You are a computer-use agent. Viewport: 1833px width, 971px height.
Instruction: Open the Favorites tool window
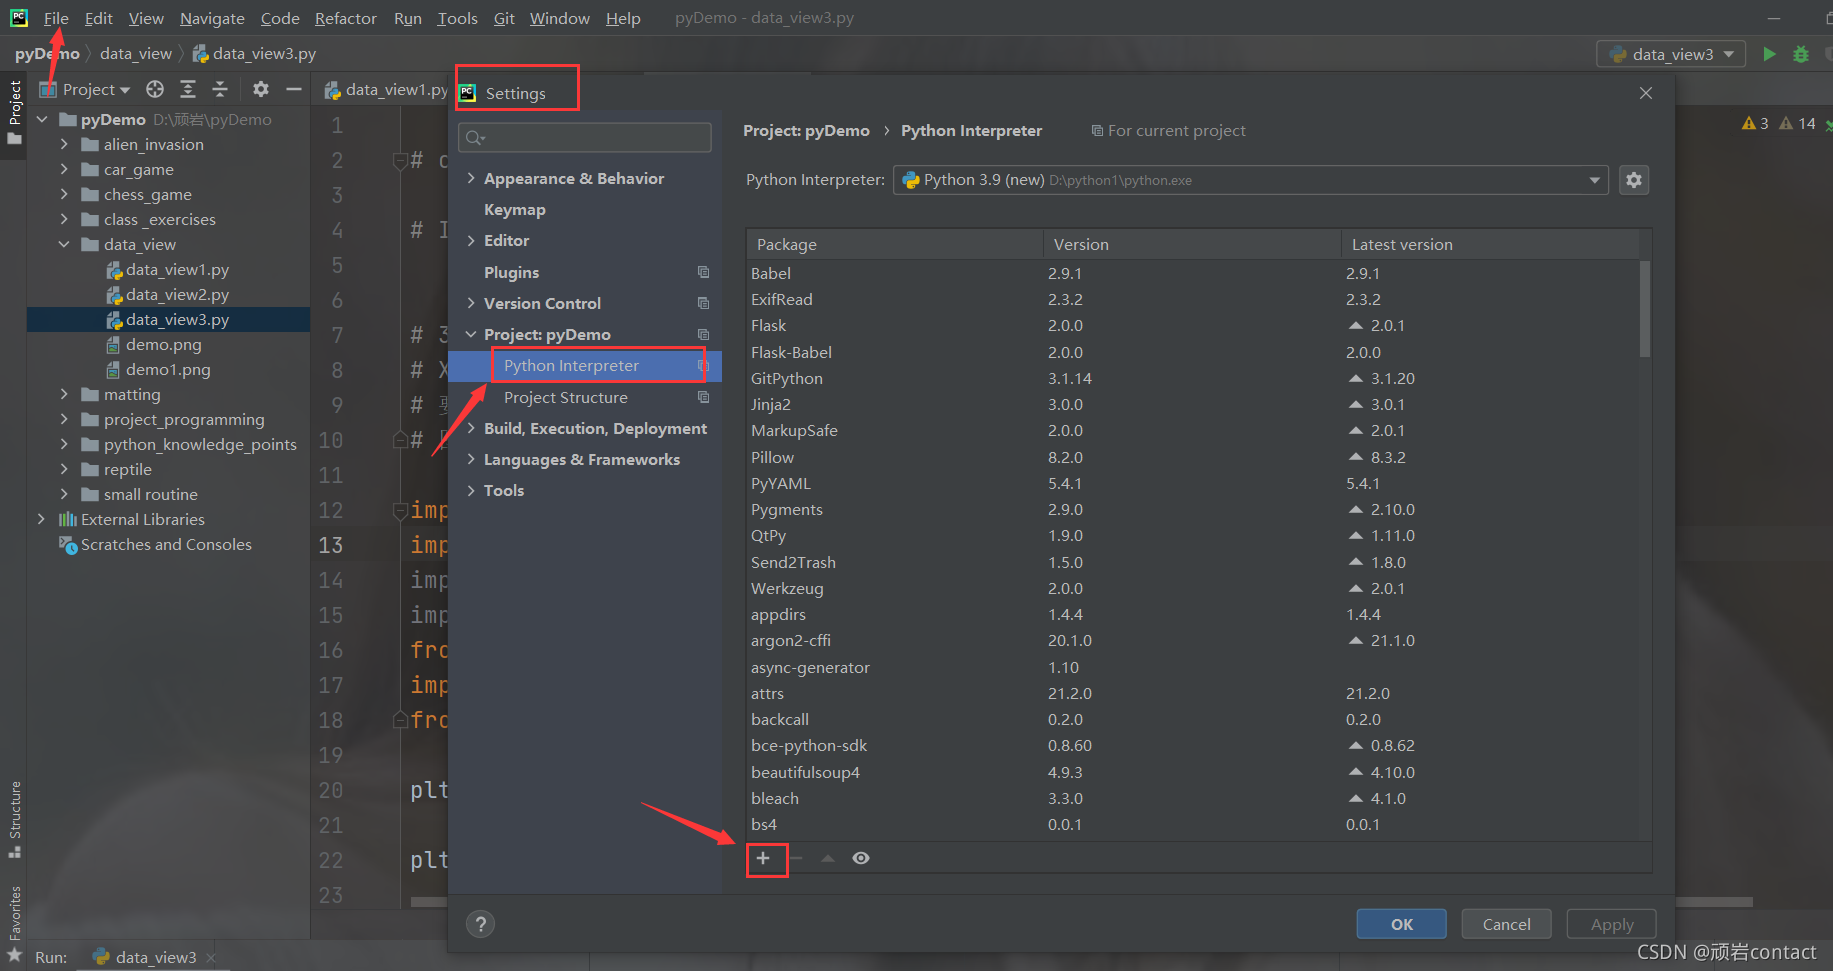pyautogui.click(x=14, y=922)
